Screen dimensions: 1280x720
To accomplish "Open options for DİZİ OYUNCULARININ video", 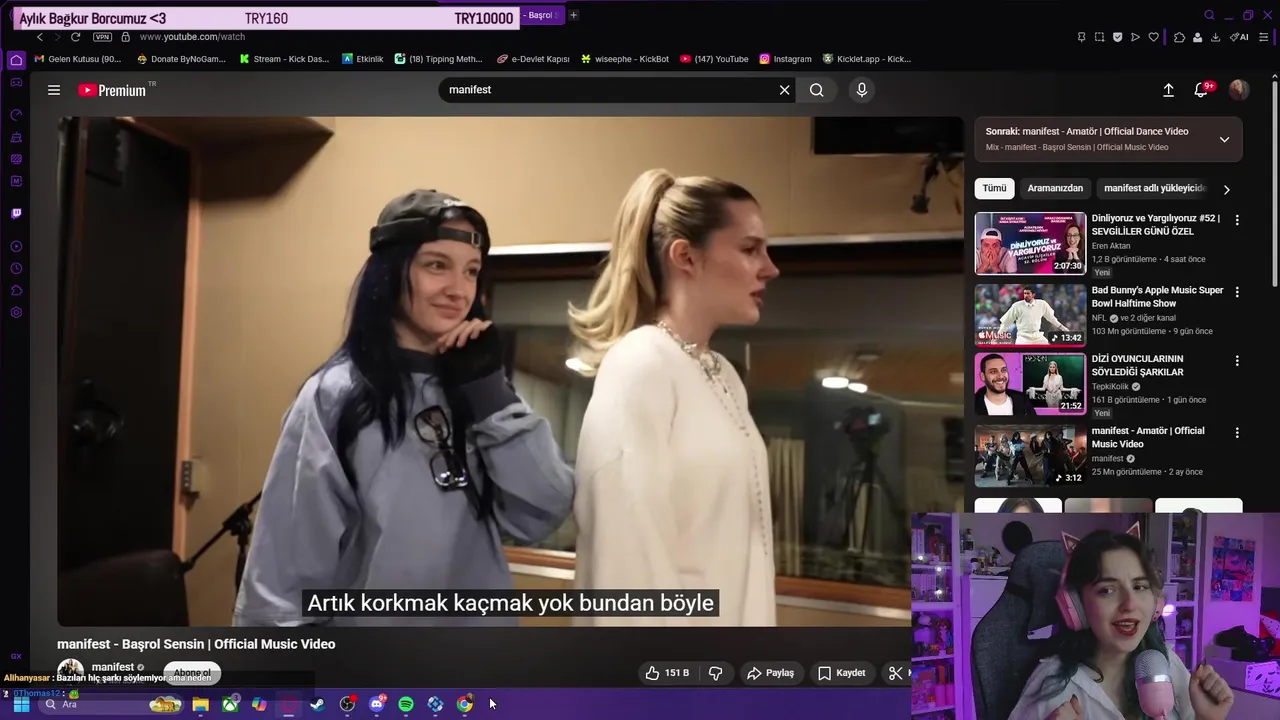I will click(x=1237, y=360).
